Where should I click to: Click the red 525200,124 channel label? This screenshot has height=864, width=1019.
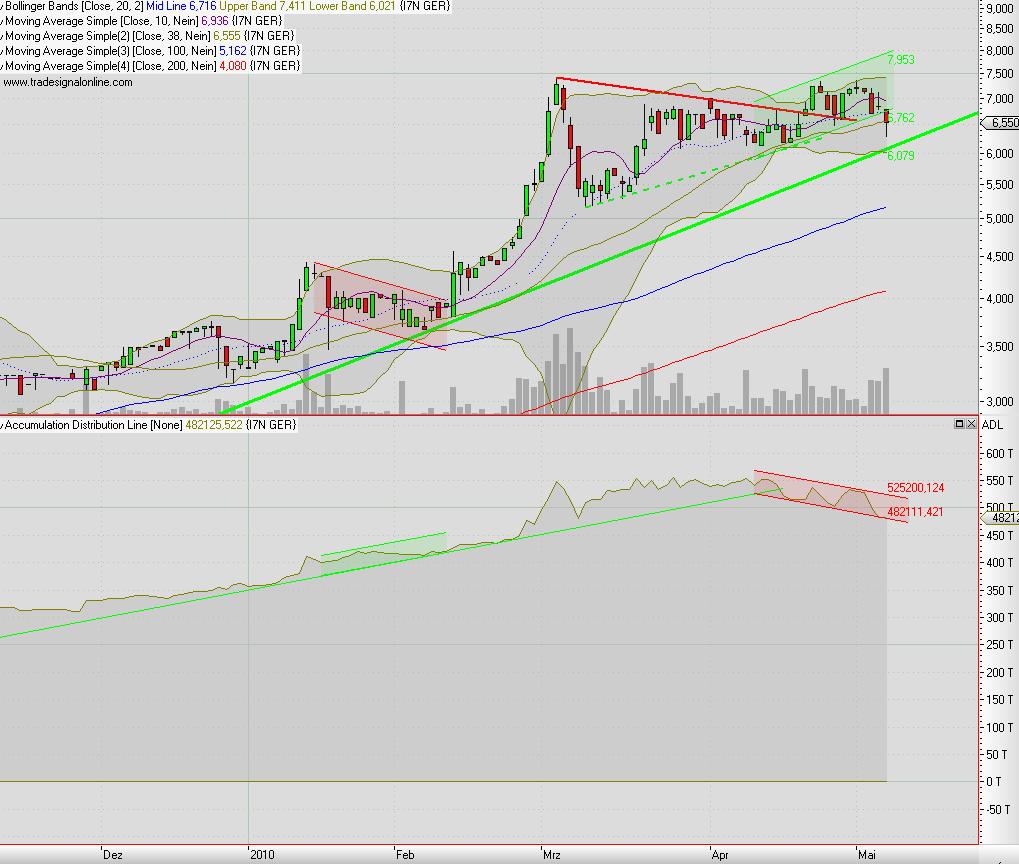[915, 488]
